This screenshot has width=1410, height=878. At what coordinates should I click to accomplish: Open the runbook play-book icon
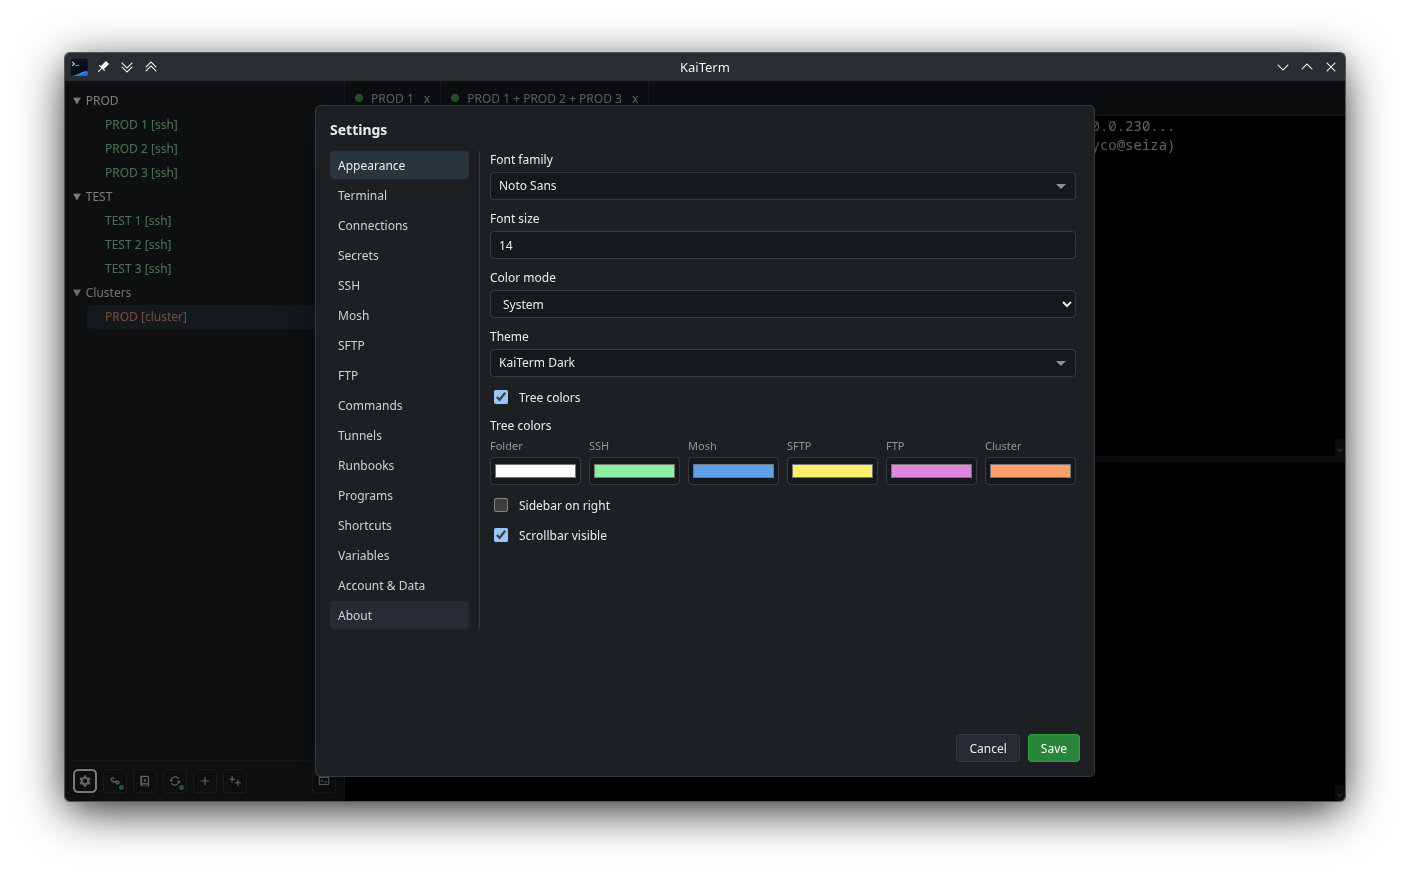pos(145,781)
